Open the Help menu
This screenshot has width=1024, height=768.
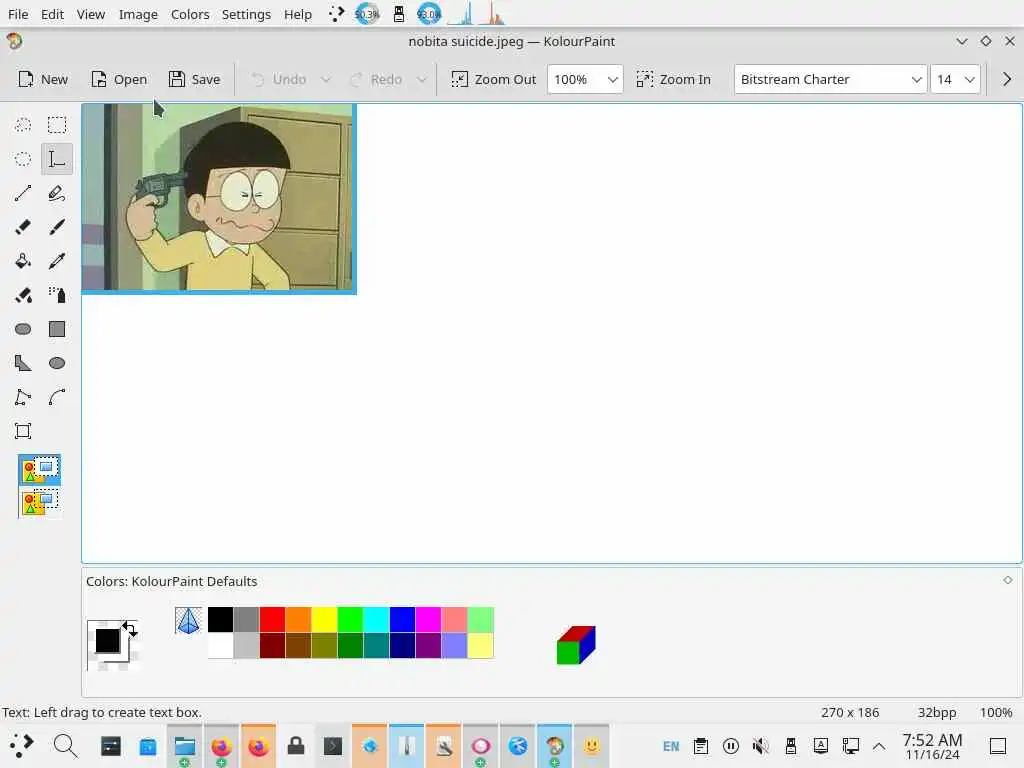(x=298, y=14)
